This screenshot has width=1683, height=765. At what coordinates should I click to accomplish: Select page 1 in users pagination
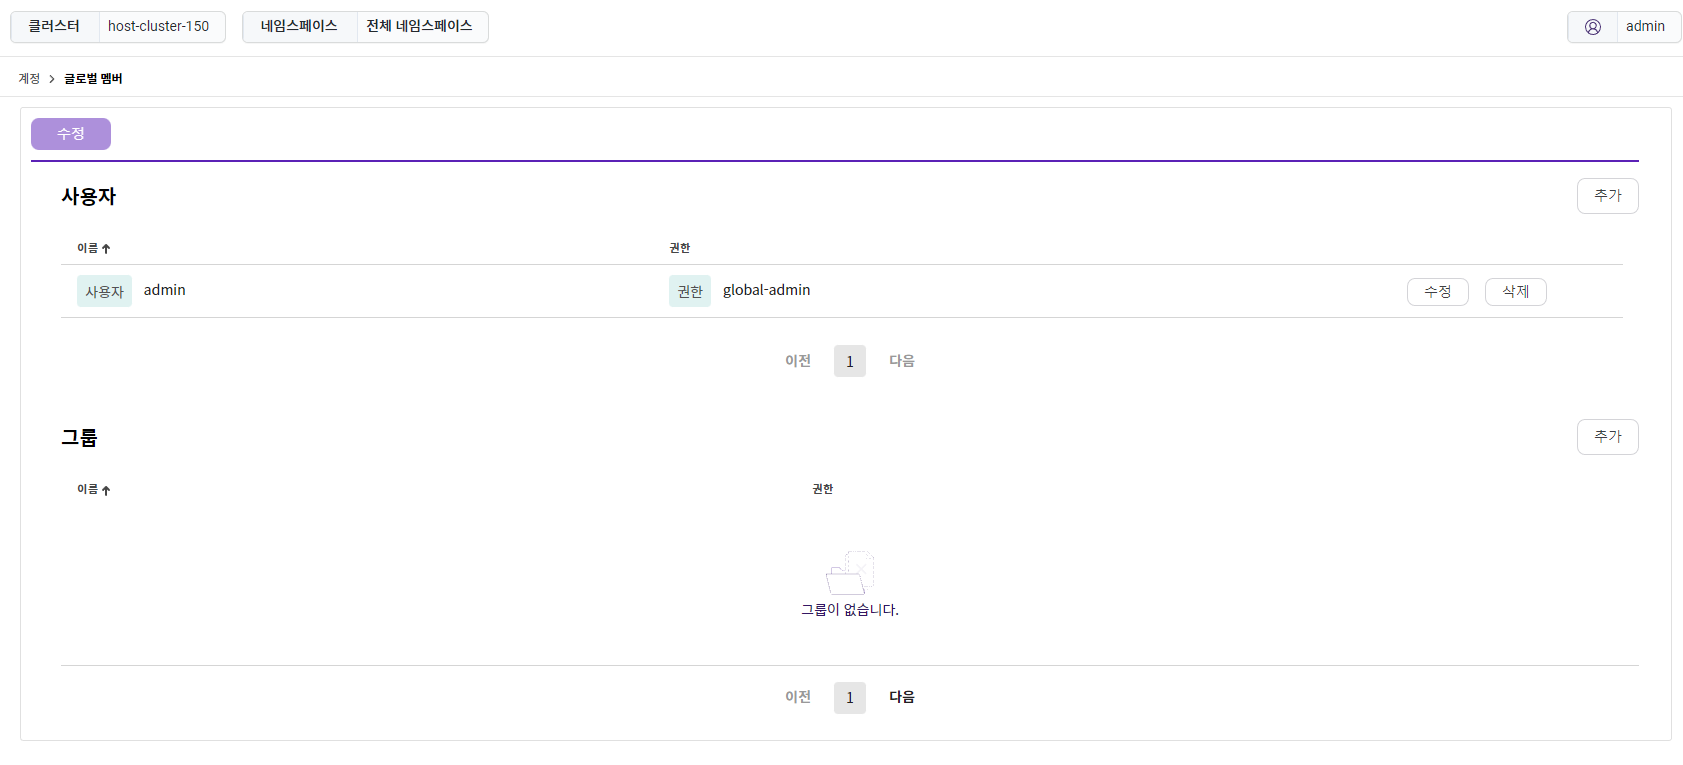pyautogui.click(x=850, y=361)
